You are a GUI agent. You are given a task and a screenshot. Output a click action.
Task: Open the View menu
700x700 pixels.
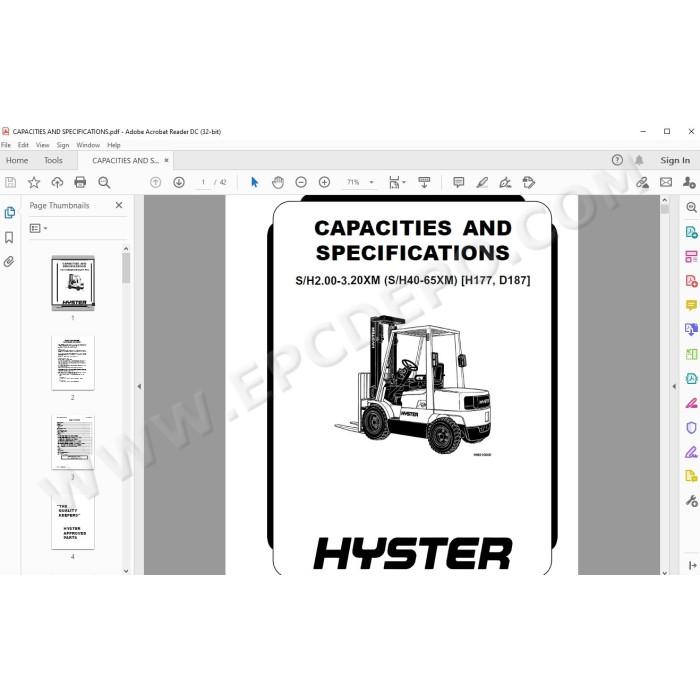point(43,145)
